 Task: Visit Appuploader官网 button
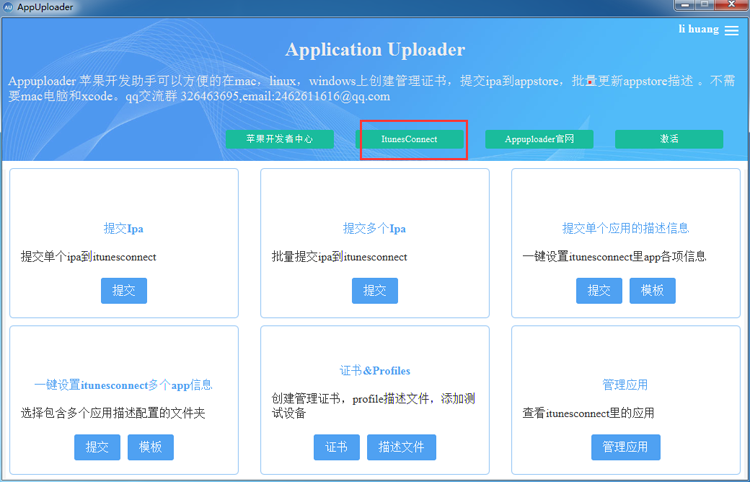click(539, 139)
